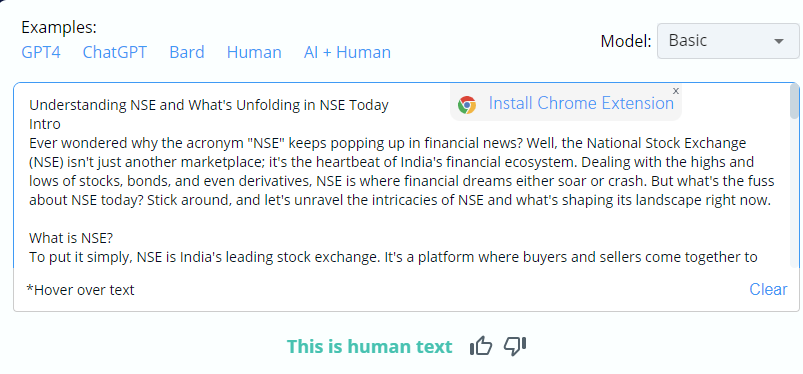Clear the text box using Clear
Viewport: 803px width, 374px height.
pyautogui.click(x=768, y=289)
